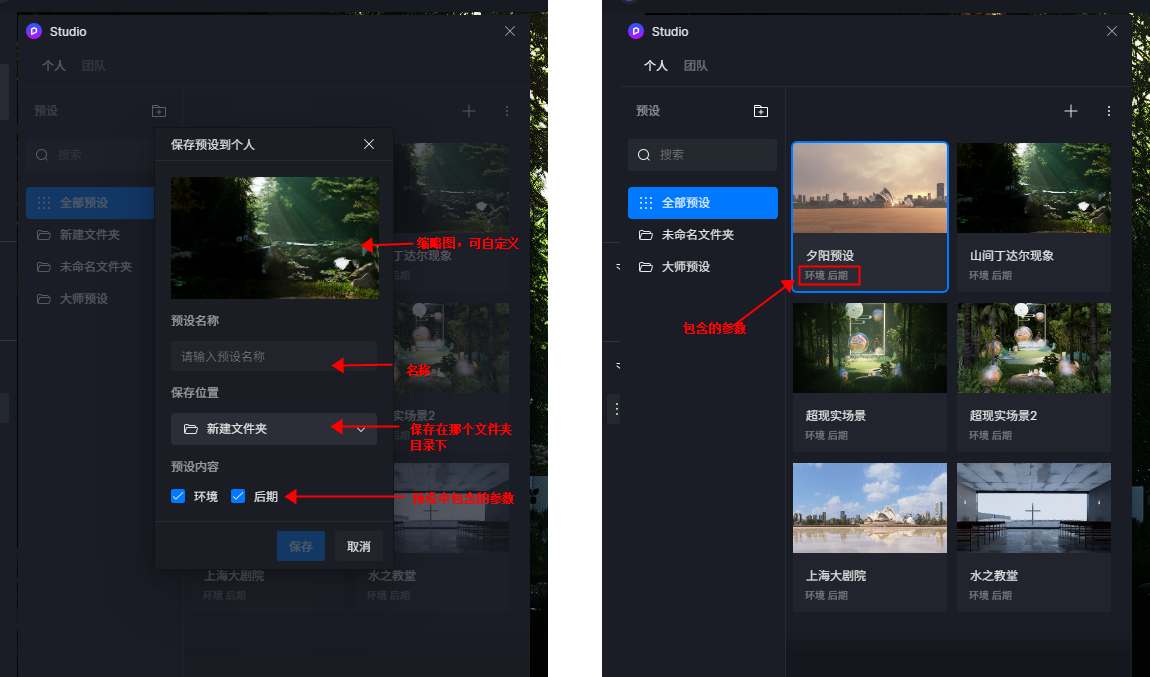Select 个人 tab in left Studio window
The width and height of the screenshot is (1150, 677).
(54, 66)
